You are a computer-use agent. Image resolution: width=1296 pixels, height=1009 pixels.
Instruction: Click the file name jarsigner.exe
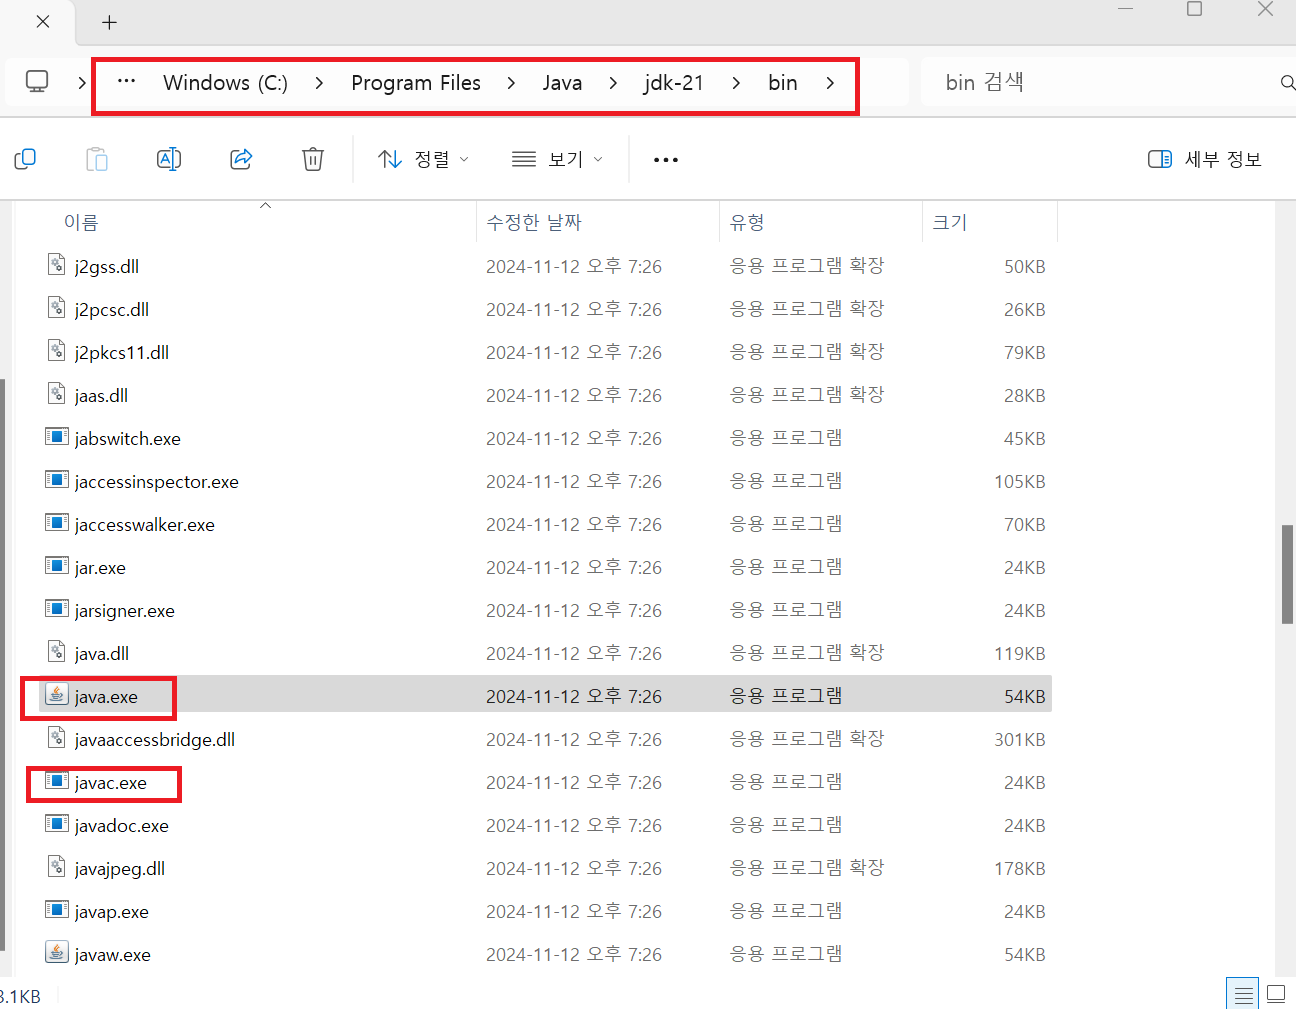(125, 611)
